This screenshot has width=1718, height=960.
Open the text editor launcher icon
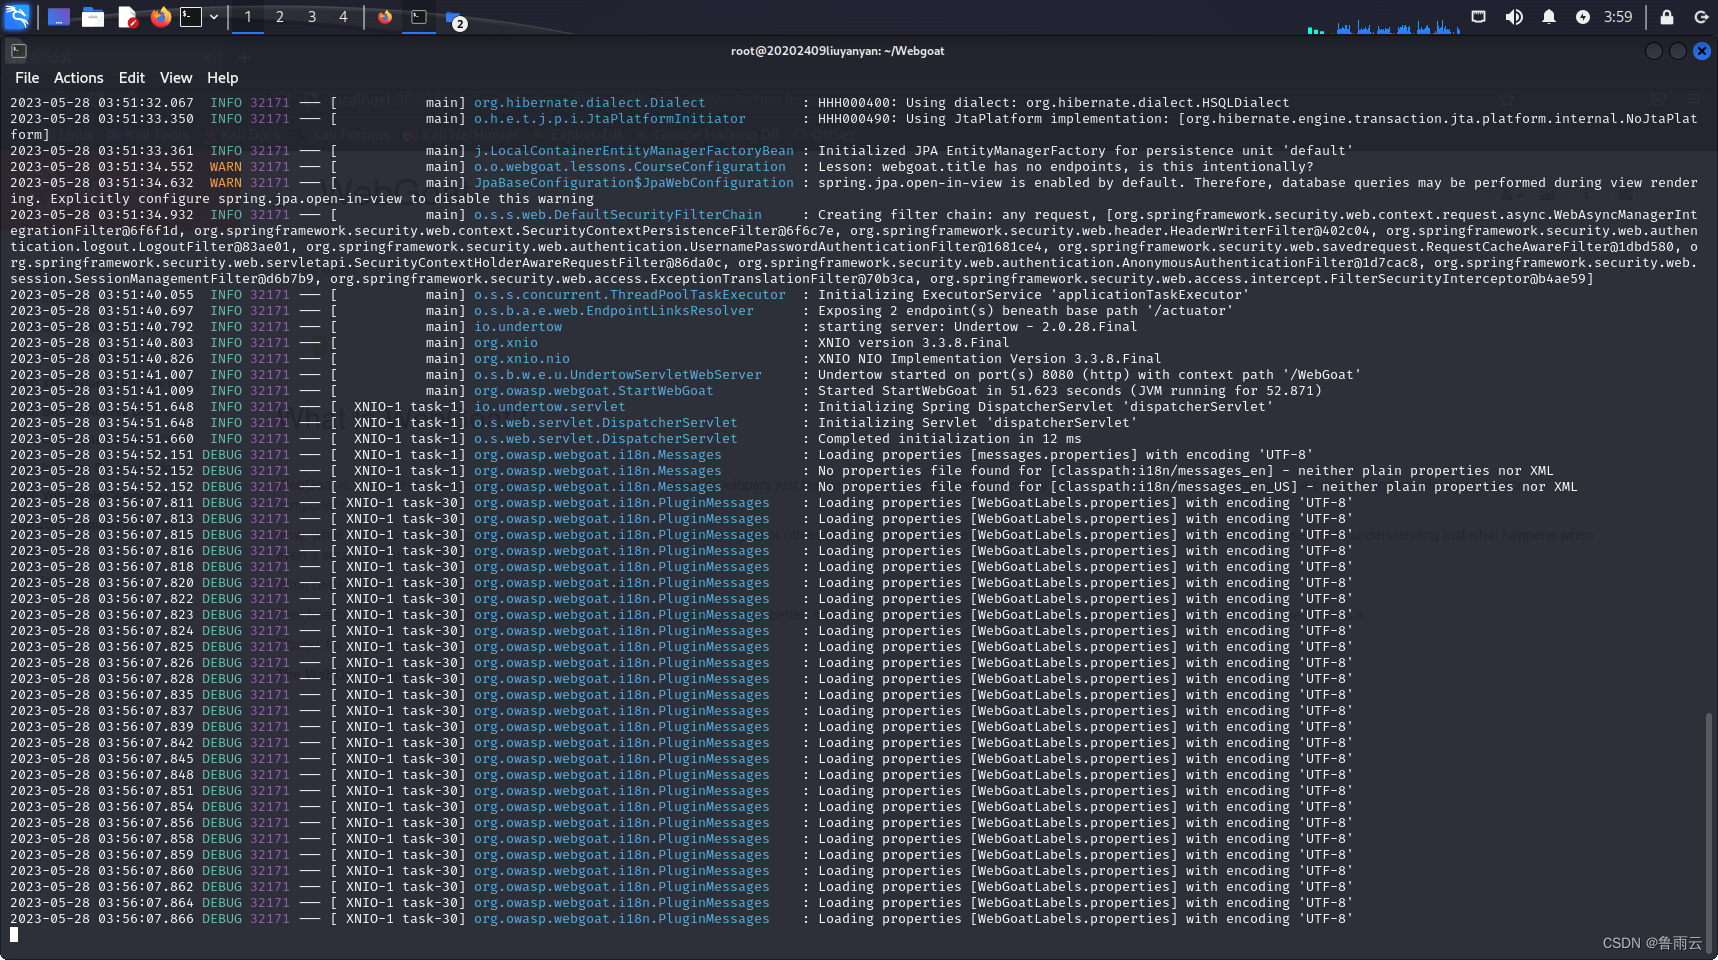127,17
